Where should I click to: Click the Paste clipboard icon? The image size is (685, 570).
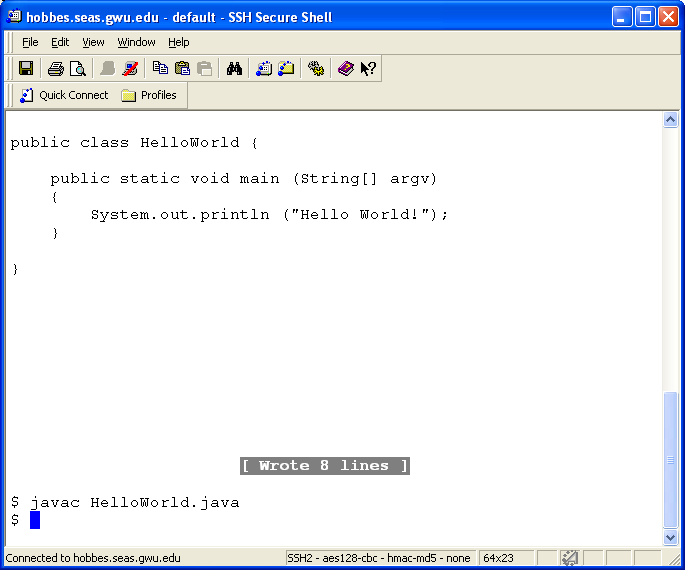(182, 68)
